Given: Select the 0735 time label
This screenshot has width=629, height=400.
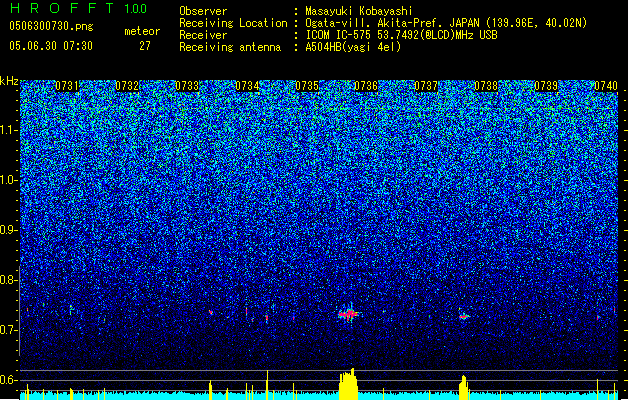Looking at the screenshot, I should (307, 86).
